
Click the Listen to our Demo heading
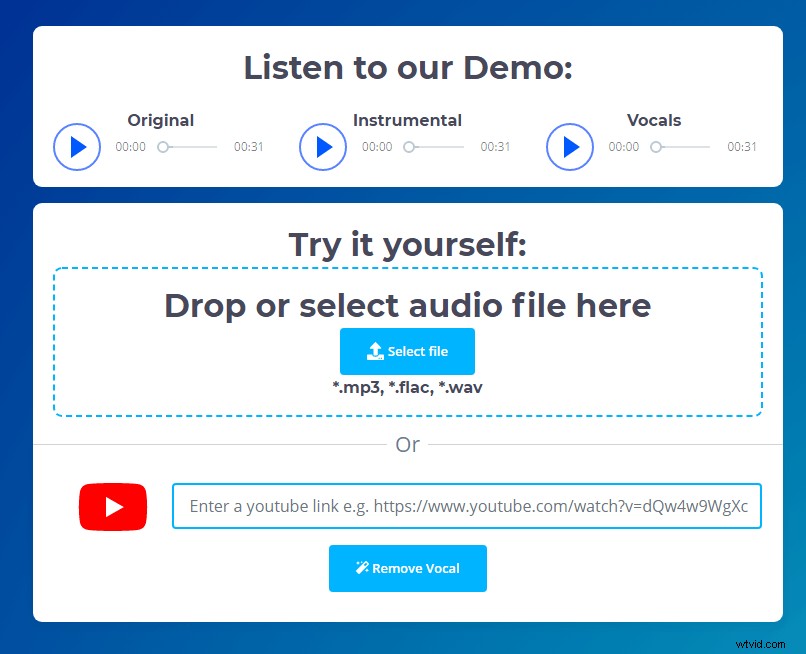coord(408,67)
